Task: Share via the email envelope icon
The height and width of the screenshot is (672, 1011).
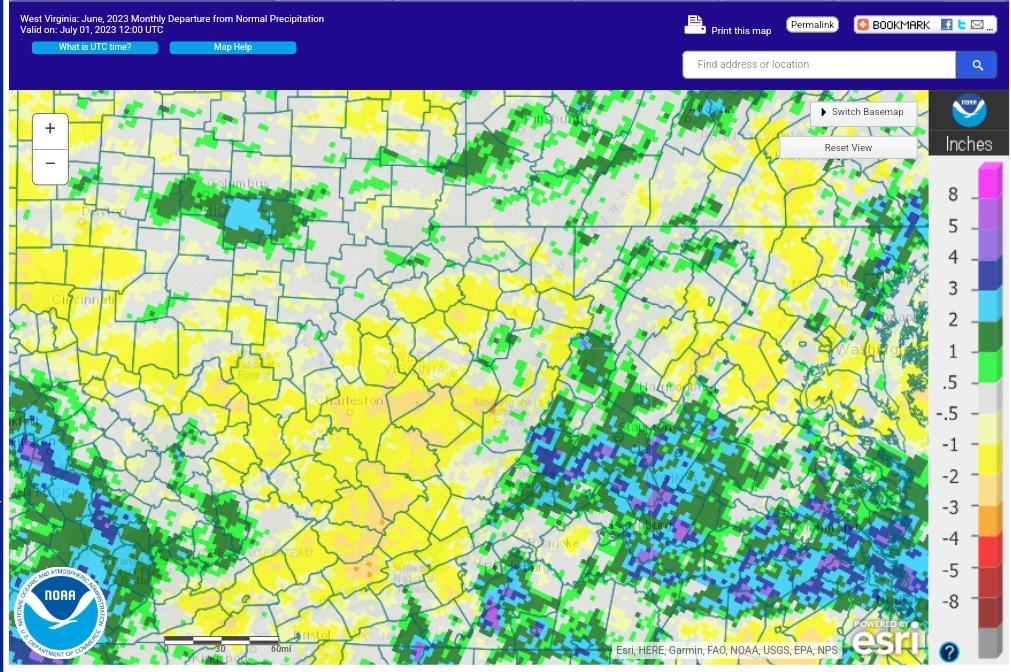Action: (977, 25)
